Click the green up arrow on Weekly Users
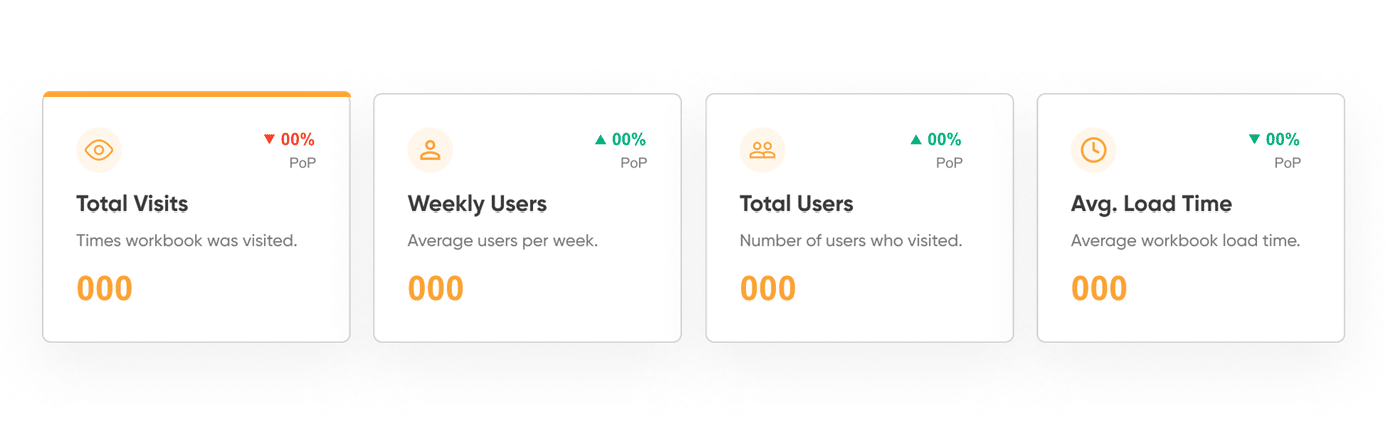Viewport: 1386px width, 422px height. [x=600, y=139]
